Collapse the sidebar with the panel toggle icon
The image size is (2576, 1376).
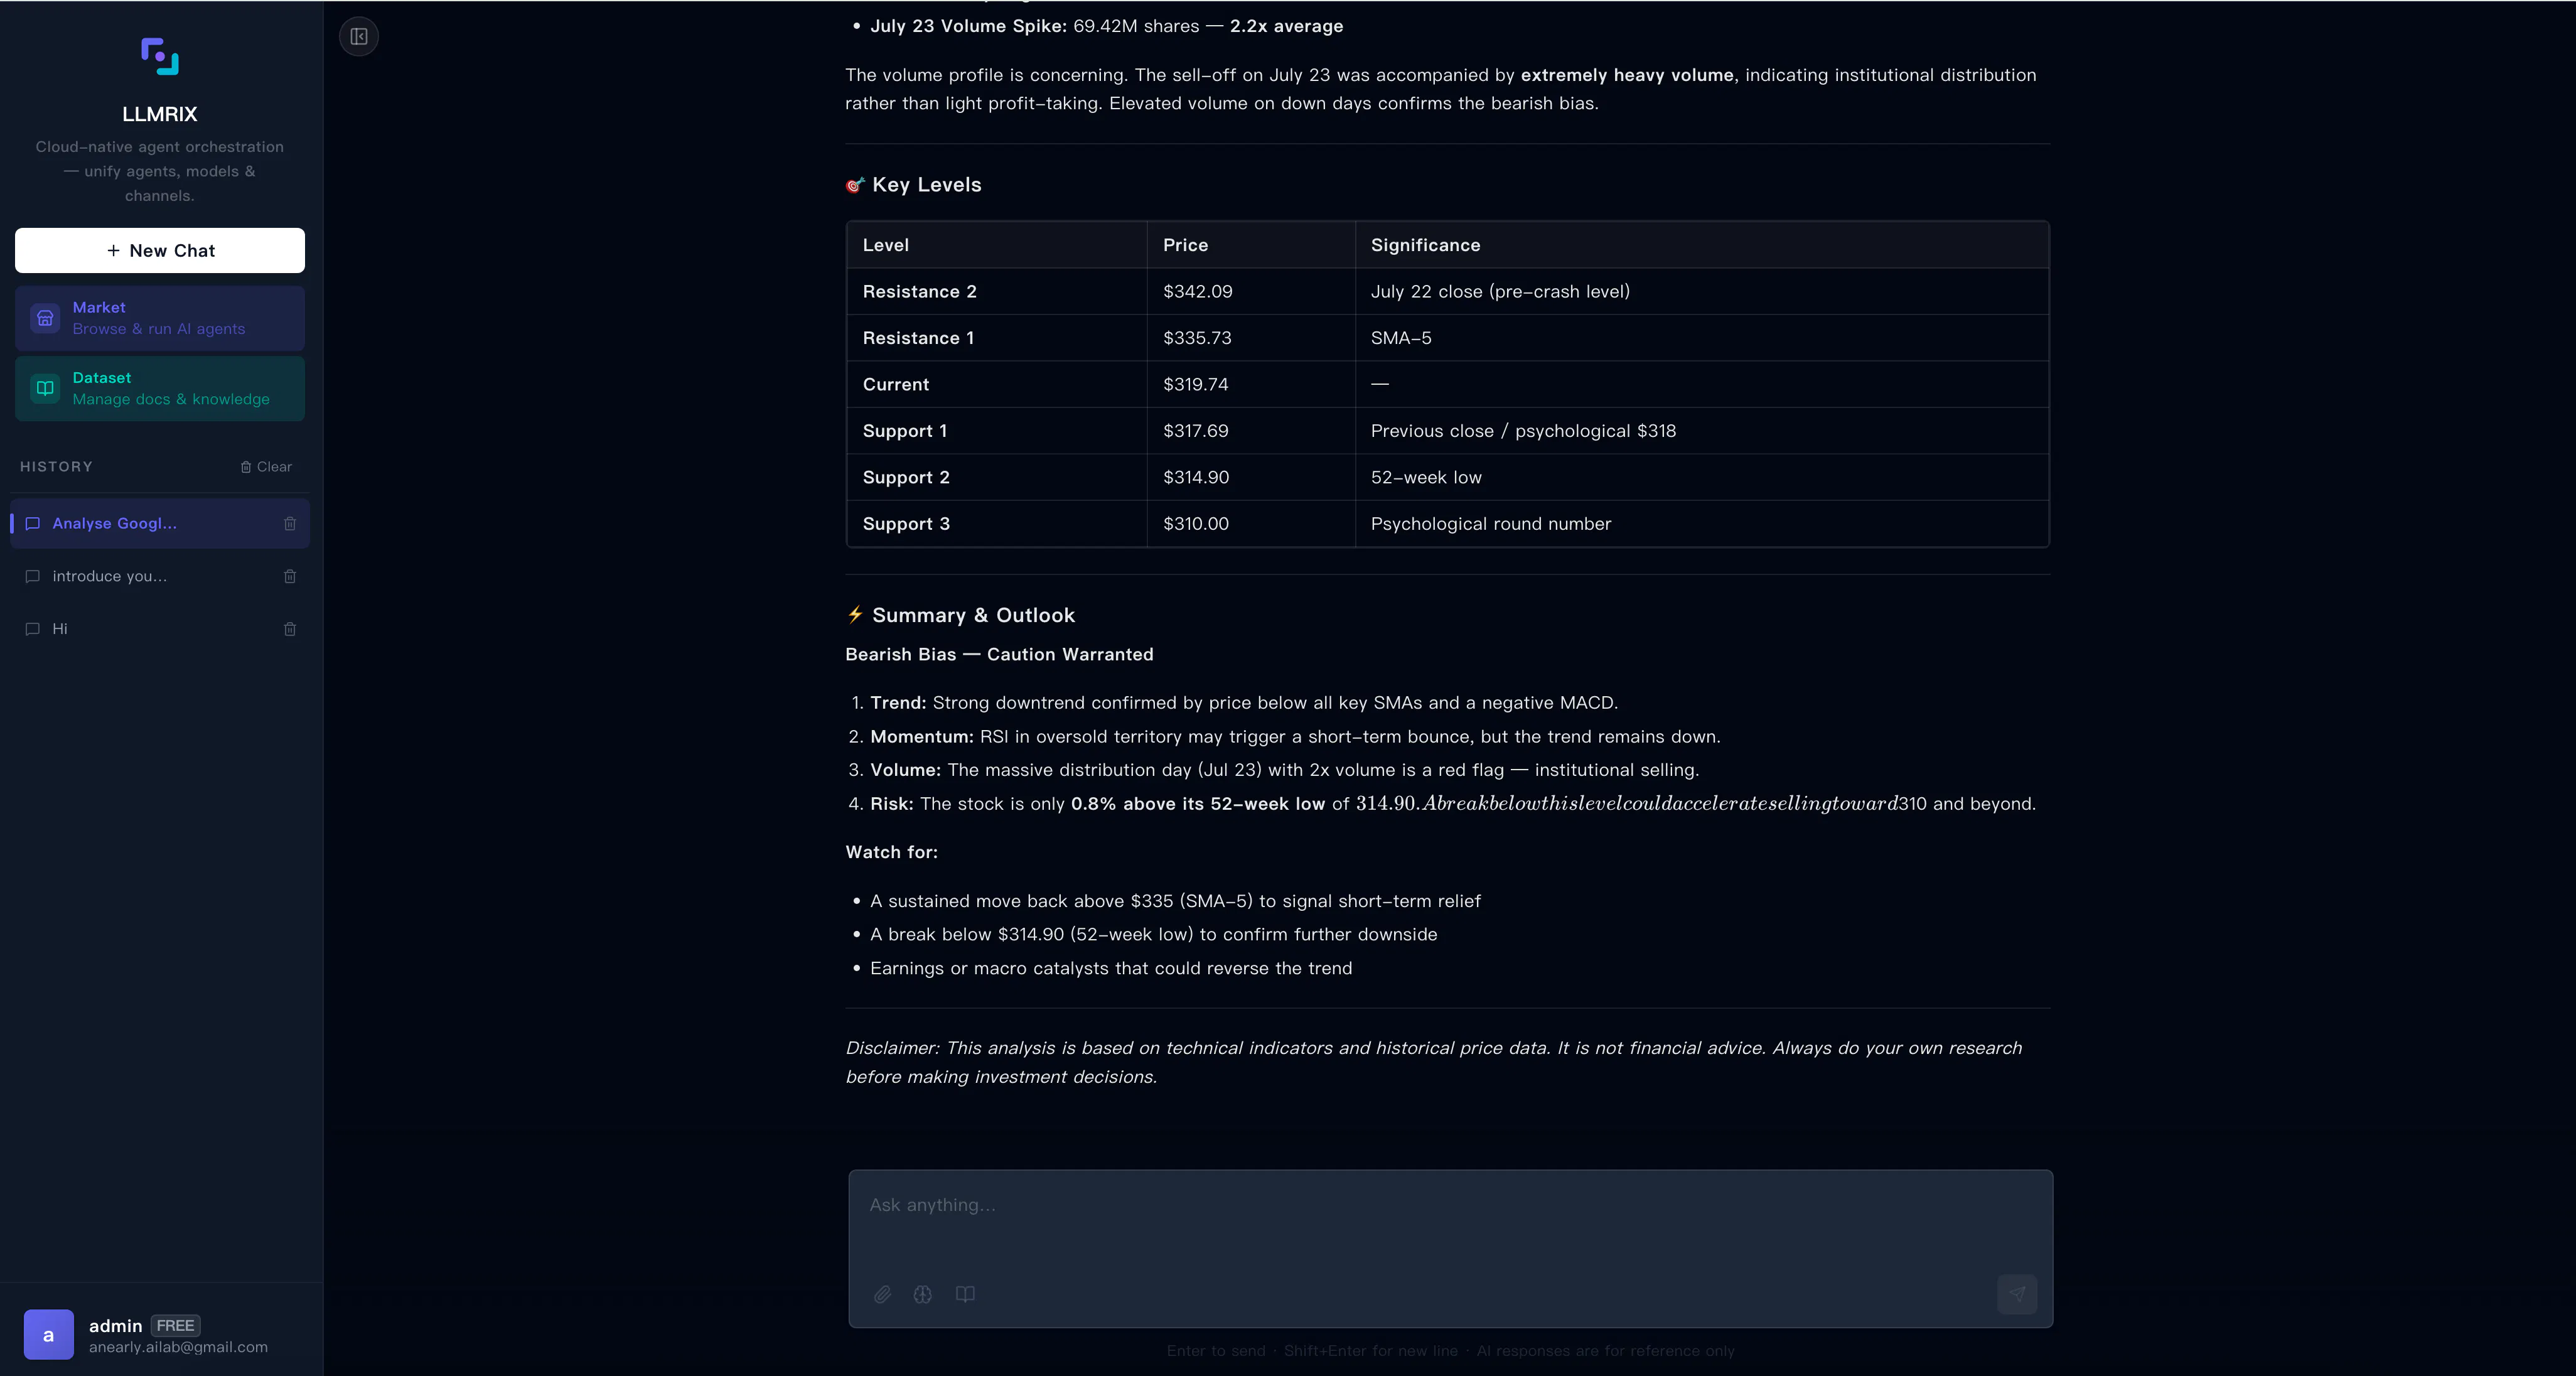pyautogui.click(x=359, y=37)
